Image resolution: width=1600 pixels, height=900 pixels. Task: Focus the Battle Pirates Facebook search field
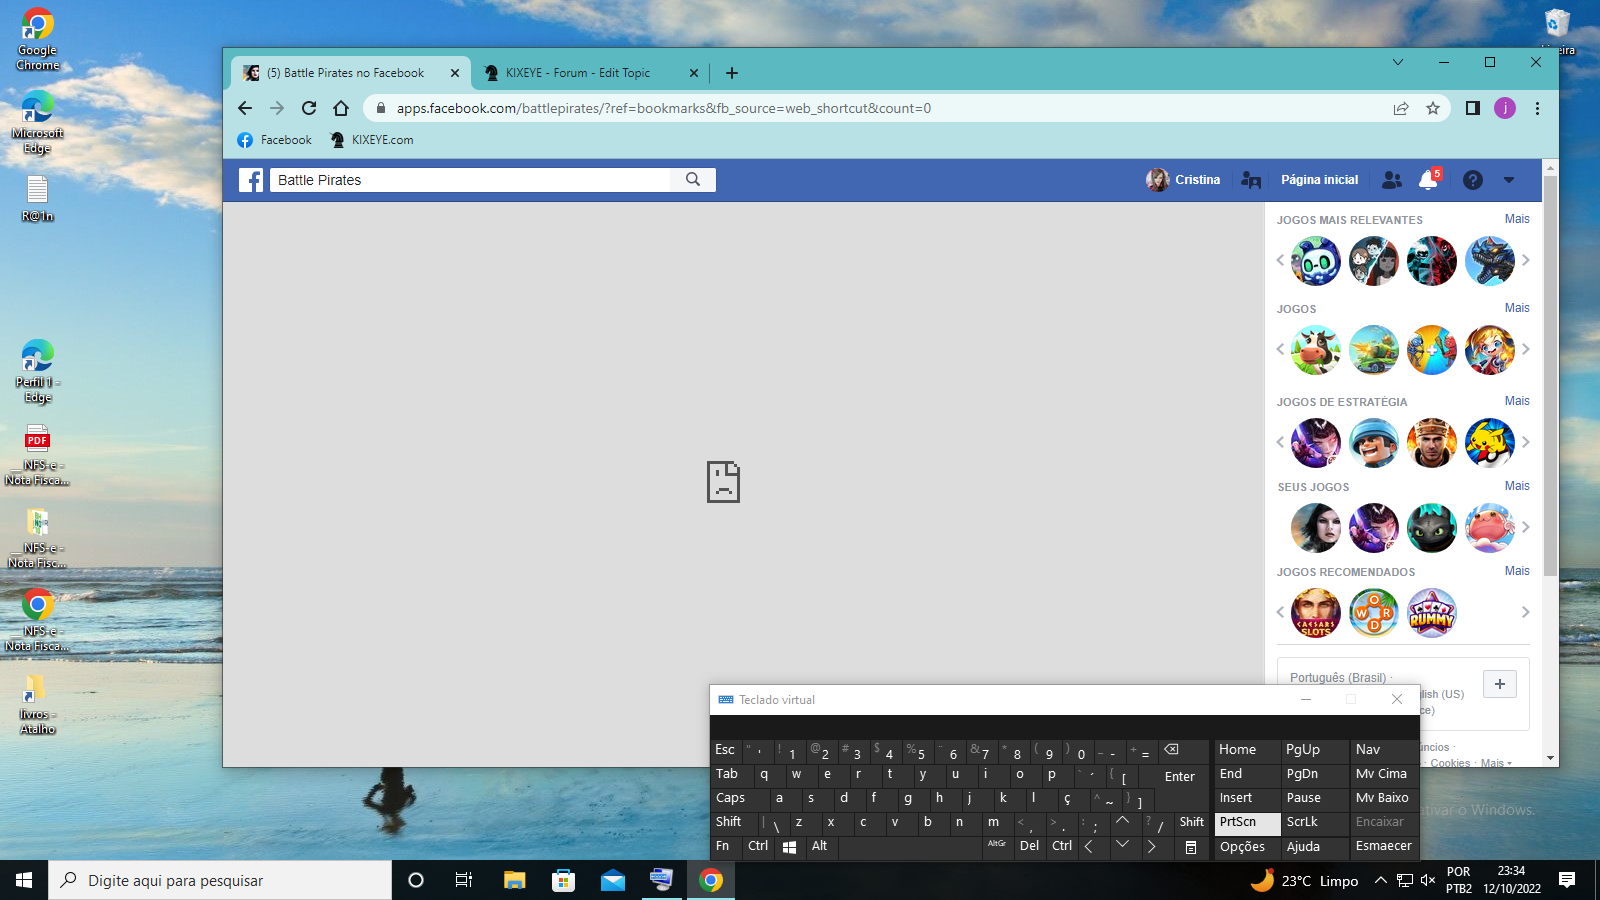click(x=470, y=180)
